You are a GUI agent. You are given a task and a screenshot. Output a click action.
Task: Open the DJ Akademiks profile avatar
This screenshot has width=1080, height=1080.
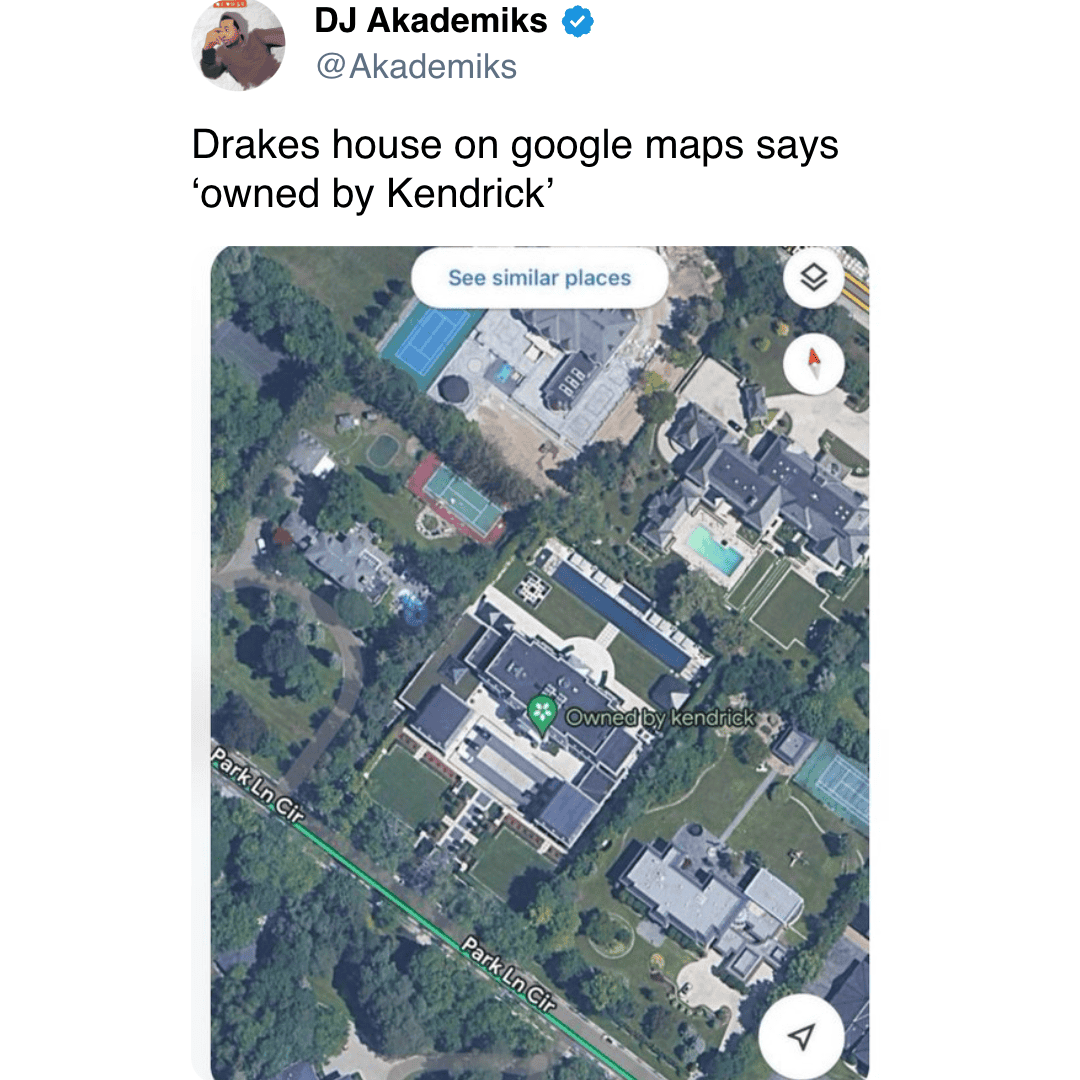point(238,45)
